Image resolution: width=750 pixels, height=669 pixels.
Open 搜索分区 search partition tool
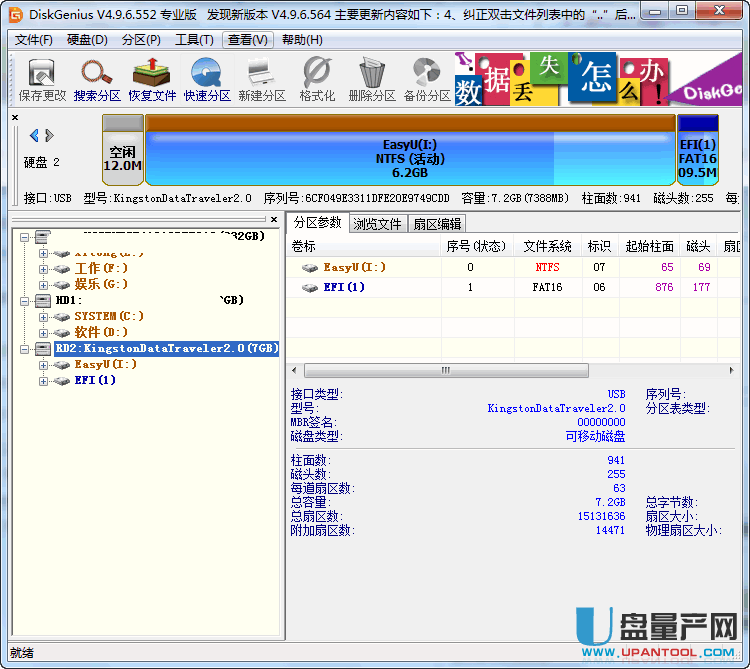(x=97, y=80)
